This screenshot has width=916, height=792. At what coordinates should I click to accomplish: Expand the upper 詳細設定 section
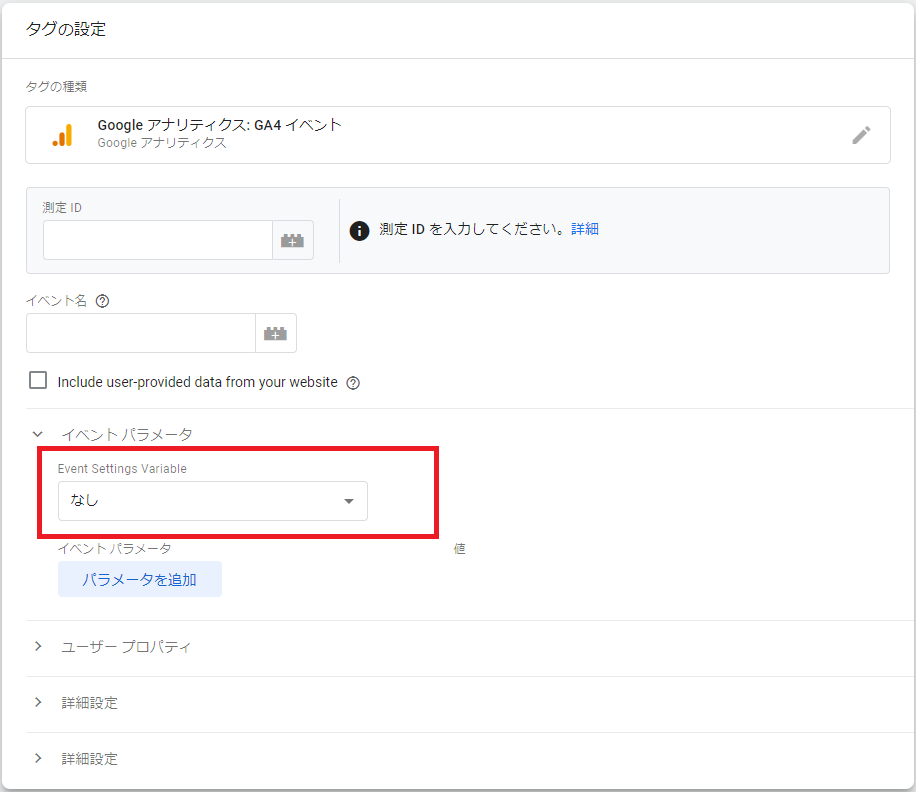click(38, 703)
